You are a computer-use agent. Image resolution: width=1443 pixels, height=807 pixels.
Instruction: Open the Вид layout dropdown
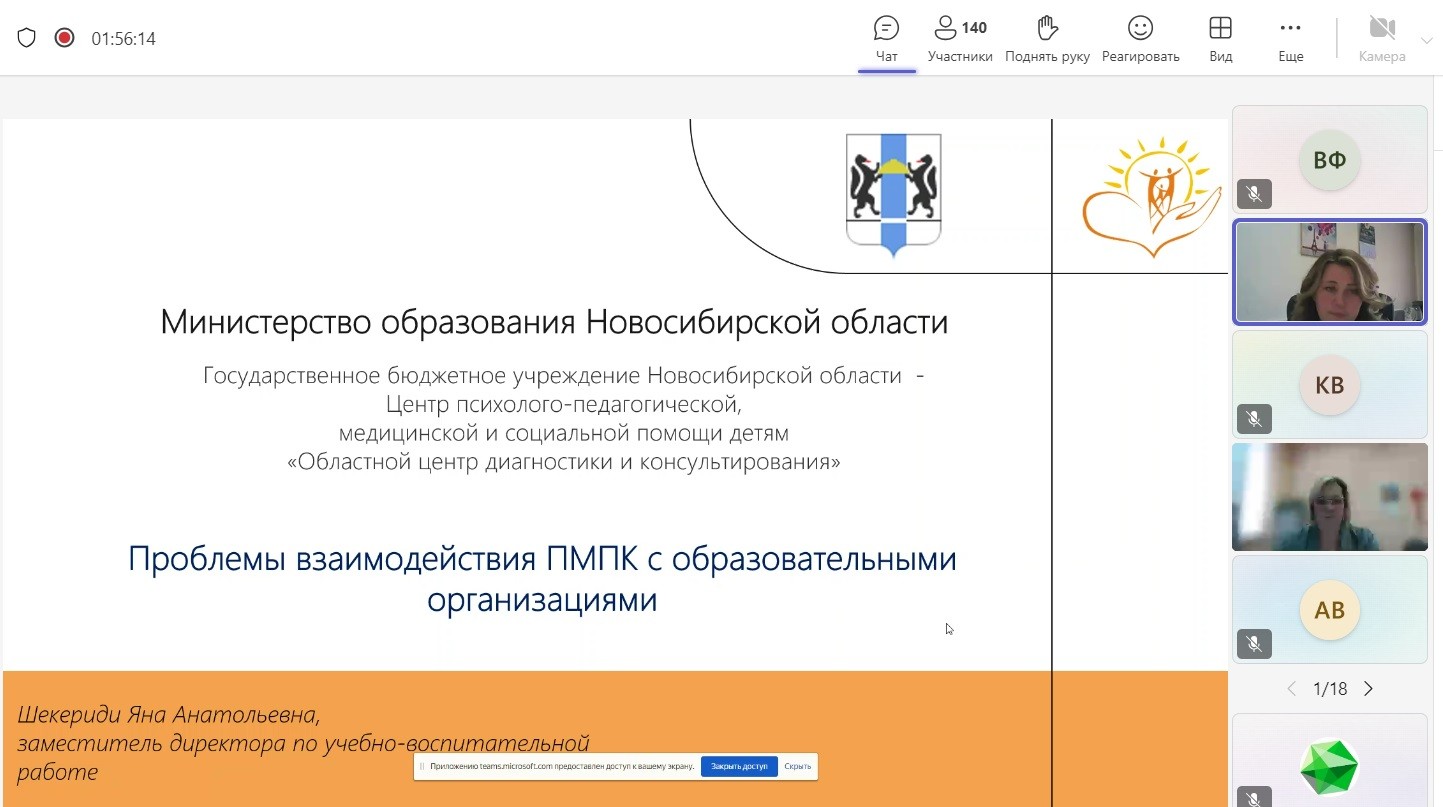click(1220, 39)
